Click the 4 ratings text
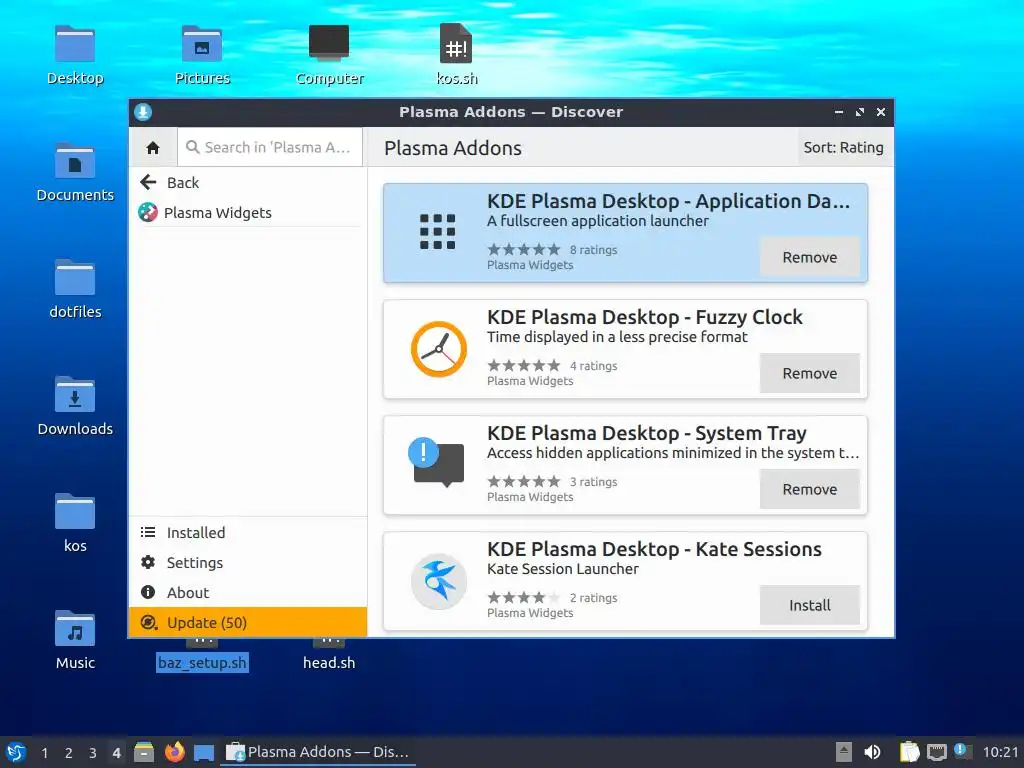This screenshot has height=768, width=1024. point(593,366)
